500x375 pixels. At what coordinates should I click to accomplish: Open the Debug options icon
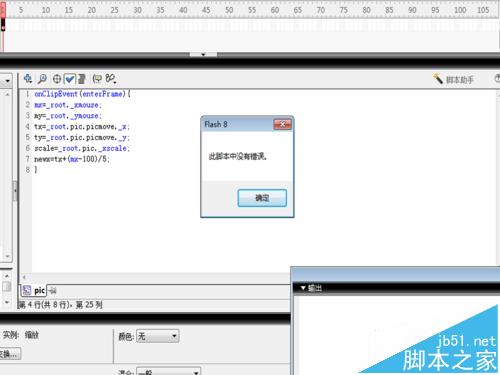point(110,79)
